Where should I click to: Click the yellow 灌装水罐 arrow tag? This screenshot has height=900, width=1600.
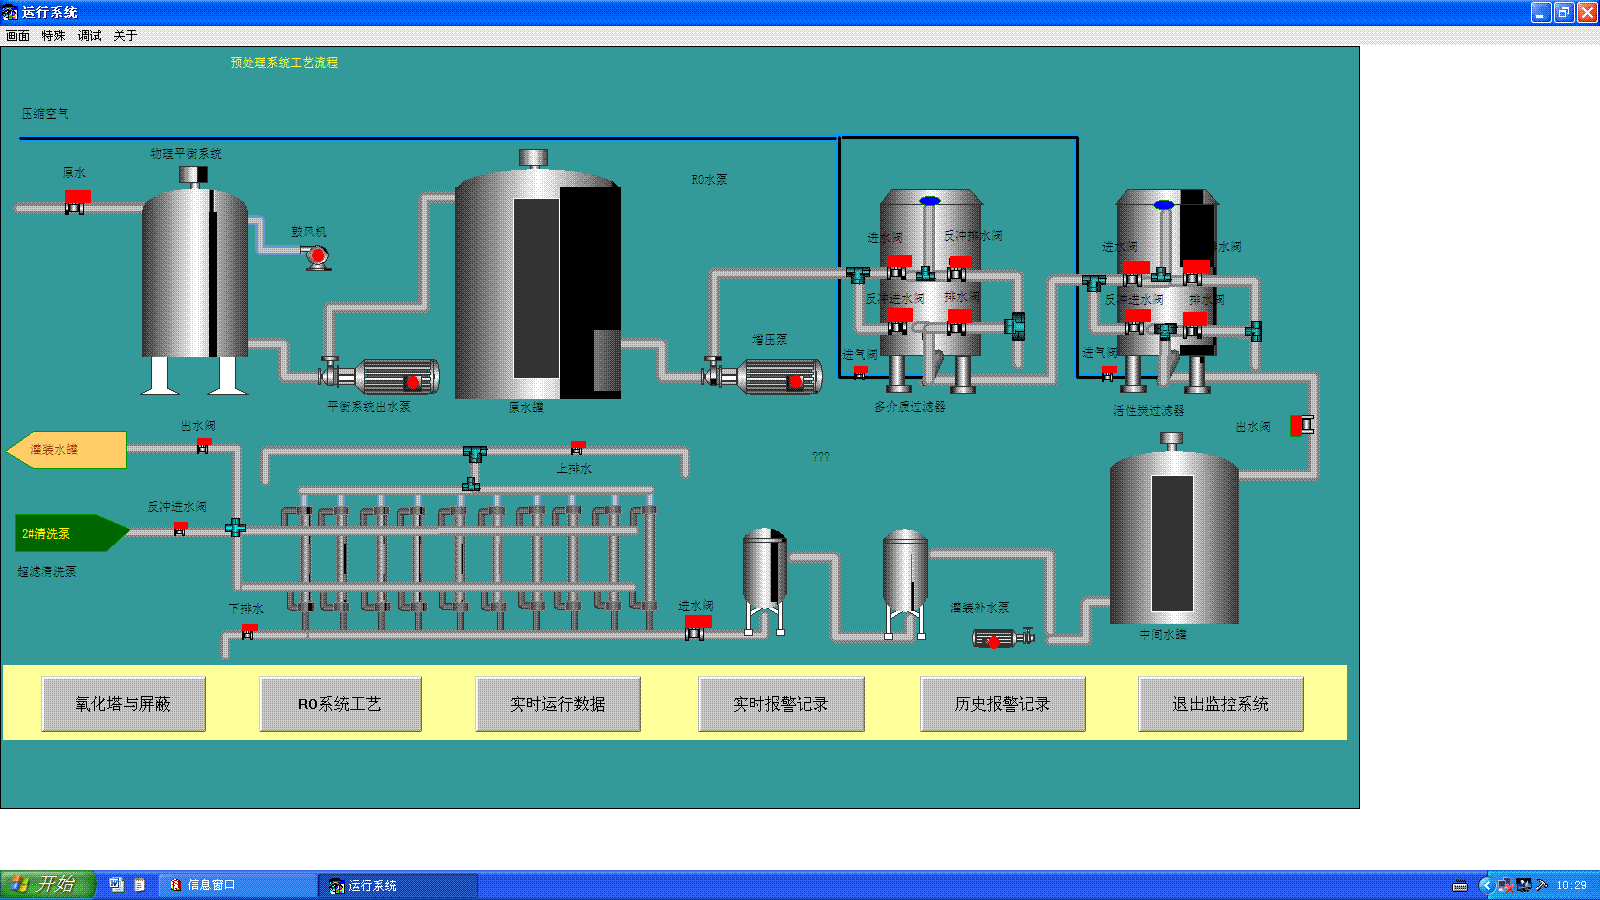click(x=67, y=450)
